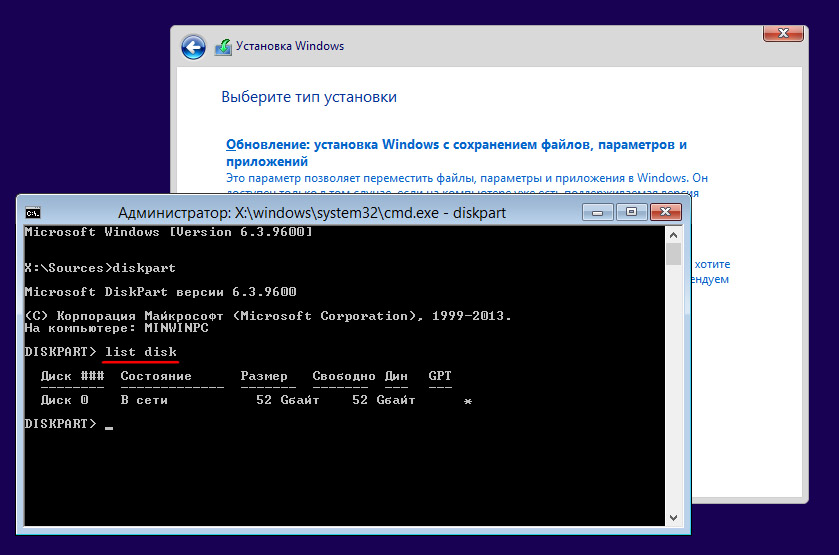Close the Windows Setup window
839x555 pixels.
783,33
